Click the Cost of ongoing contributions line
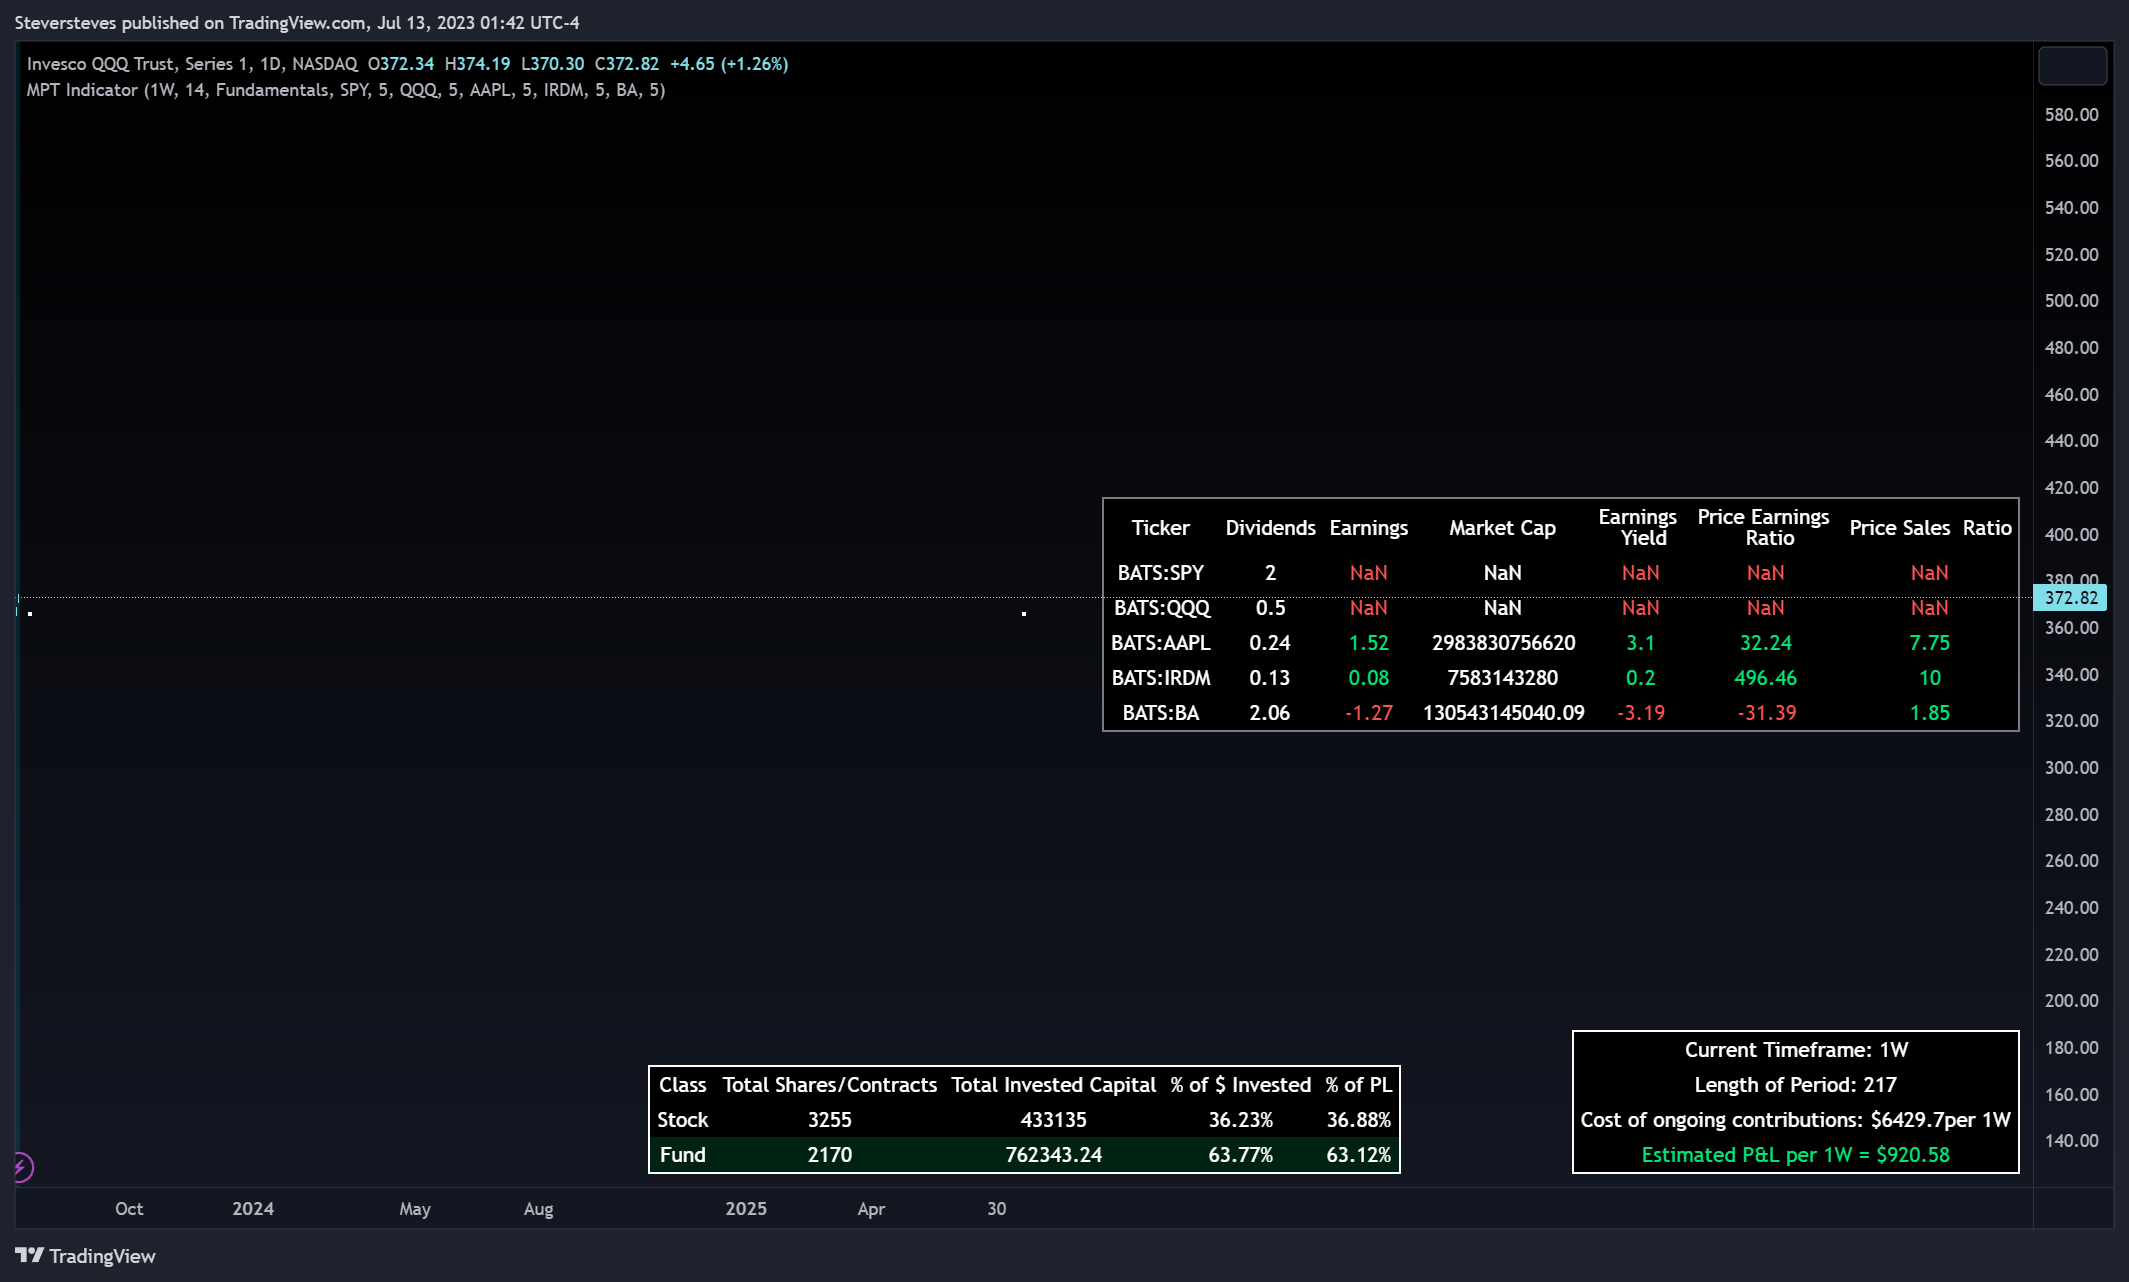Screen dimensions: 2129x1282 tap(1795, 1120)
